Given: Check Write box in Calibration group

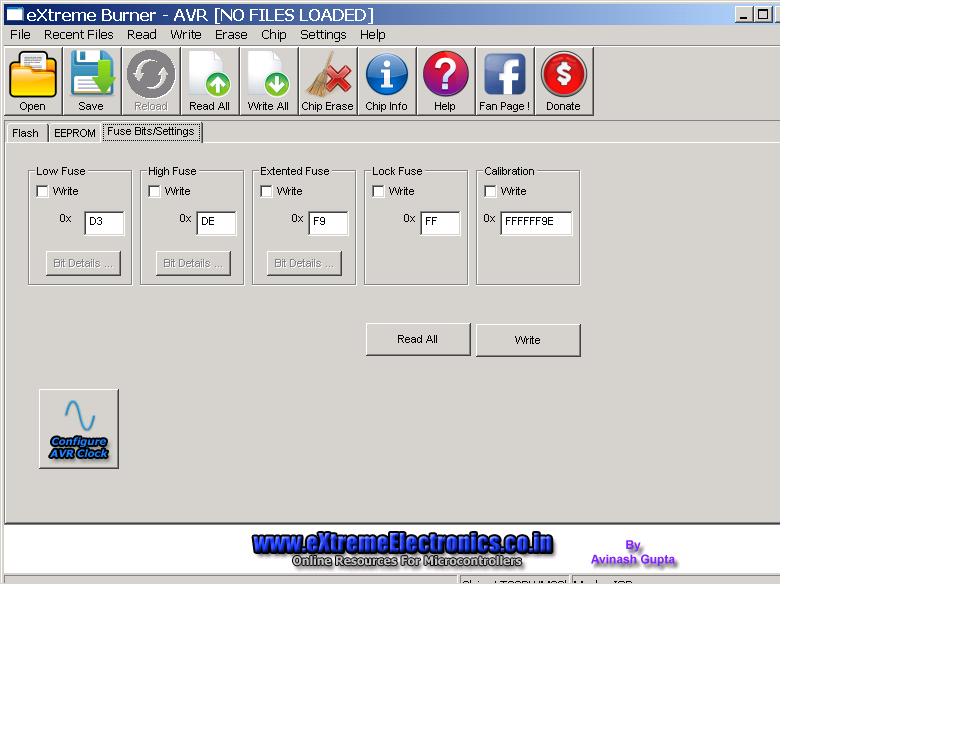Looking at the screenshot, I should pos(491,191).
